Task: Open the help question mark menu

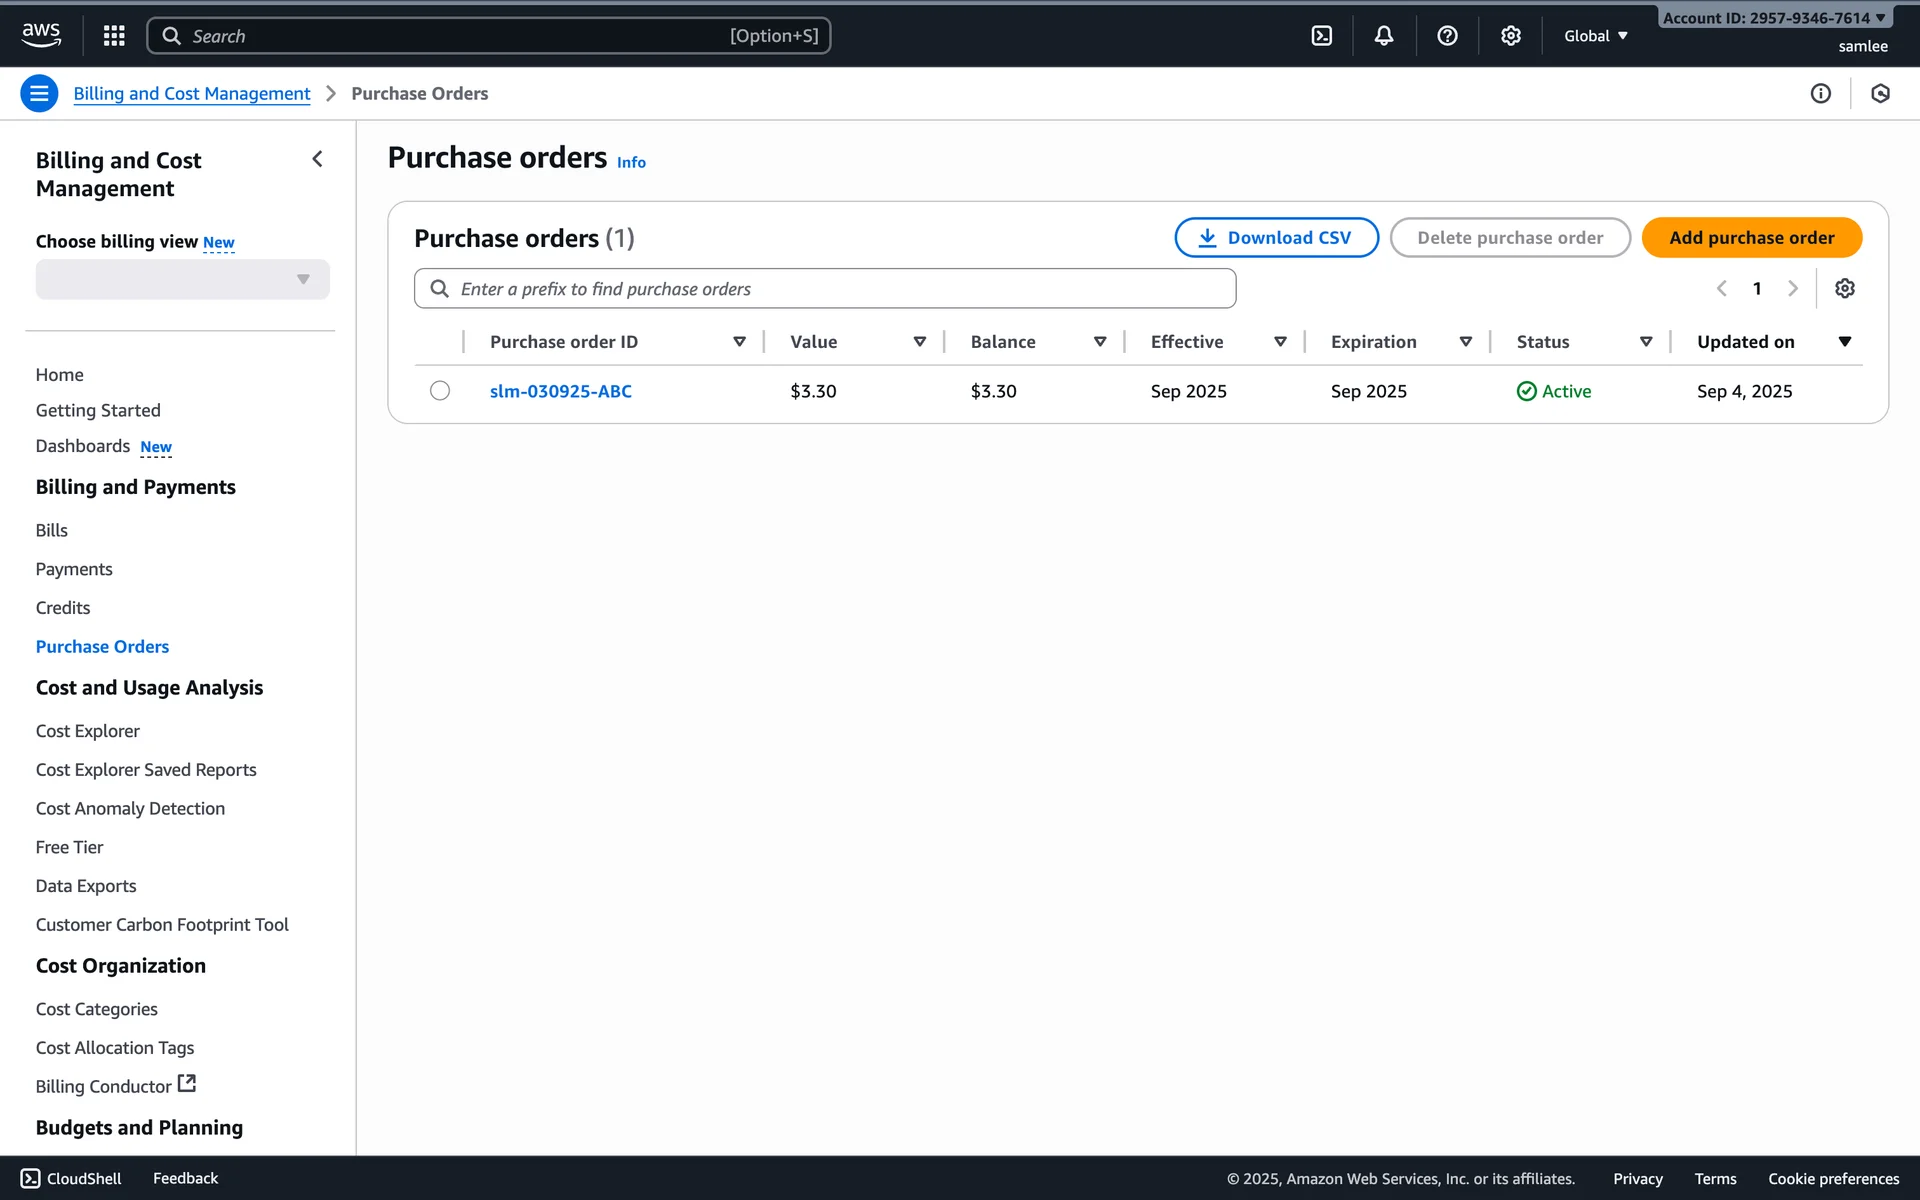Action: [1447, 36]
